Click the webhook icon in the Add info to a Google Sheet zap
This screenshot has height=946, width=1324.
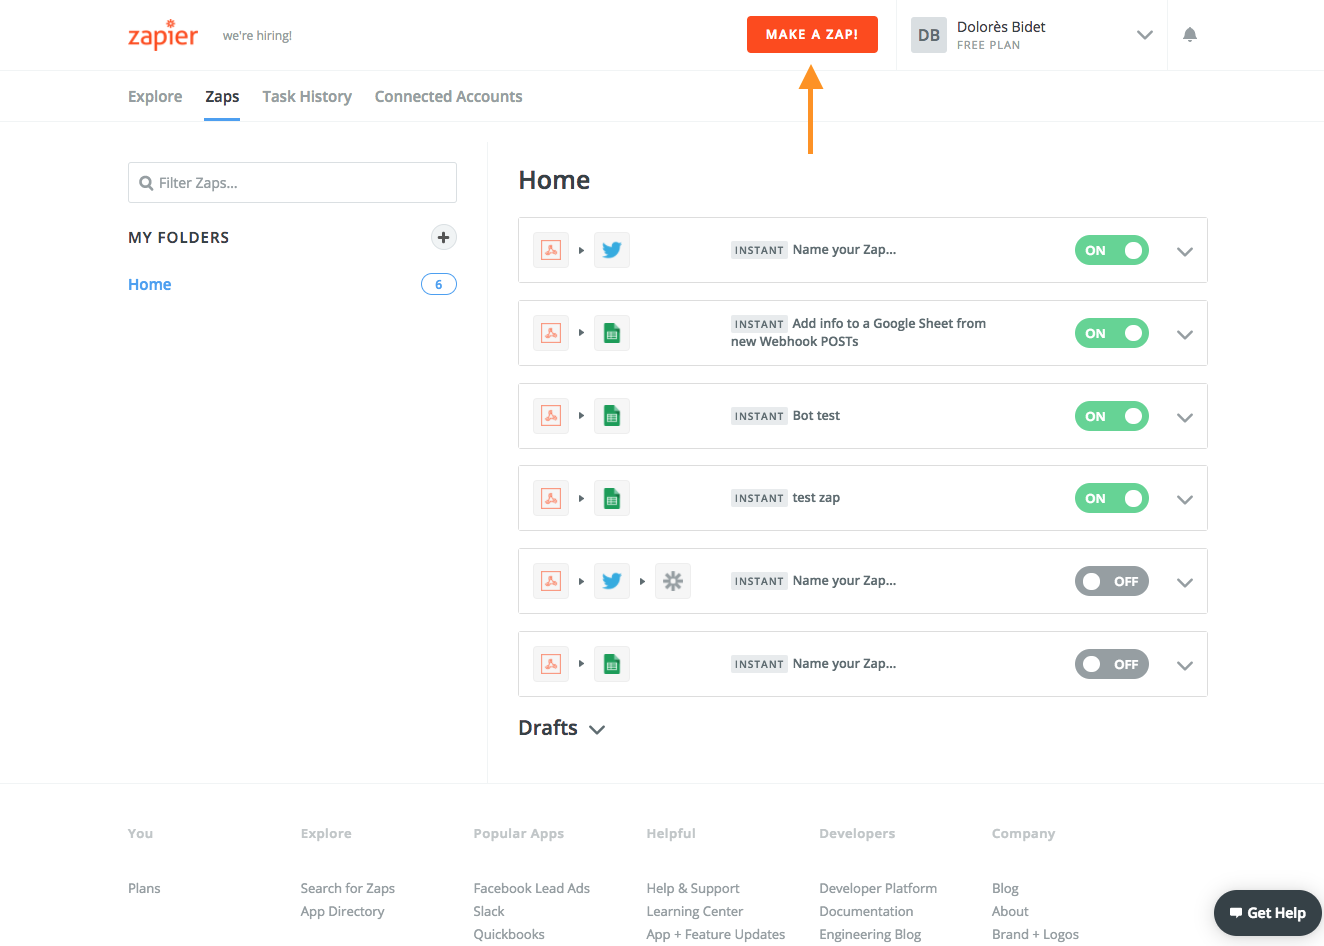tap(551, 333)
